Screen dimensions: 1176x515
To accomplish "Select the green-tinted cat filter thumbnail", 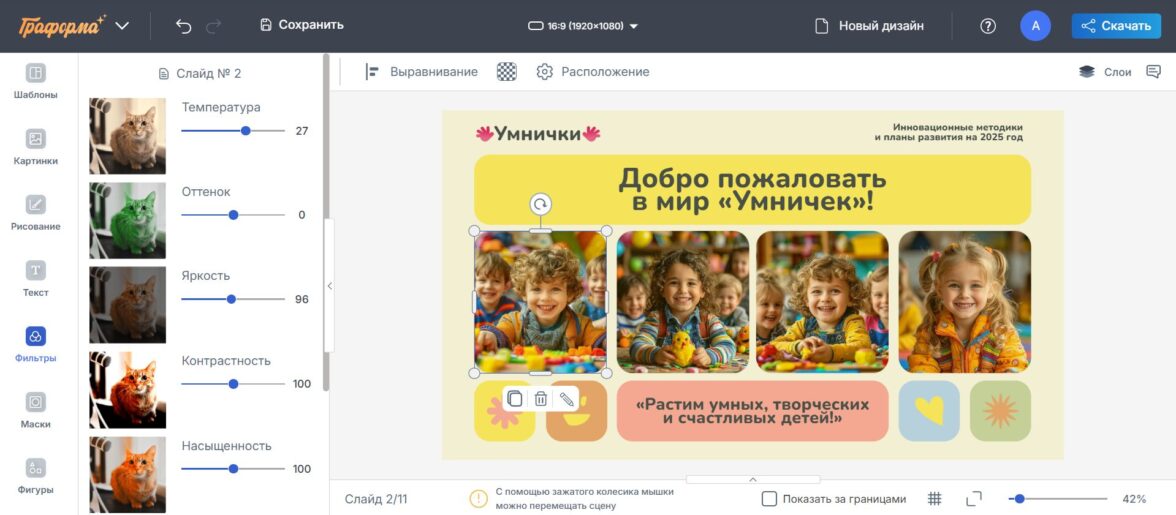I will tap(128, 221).
